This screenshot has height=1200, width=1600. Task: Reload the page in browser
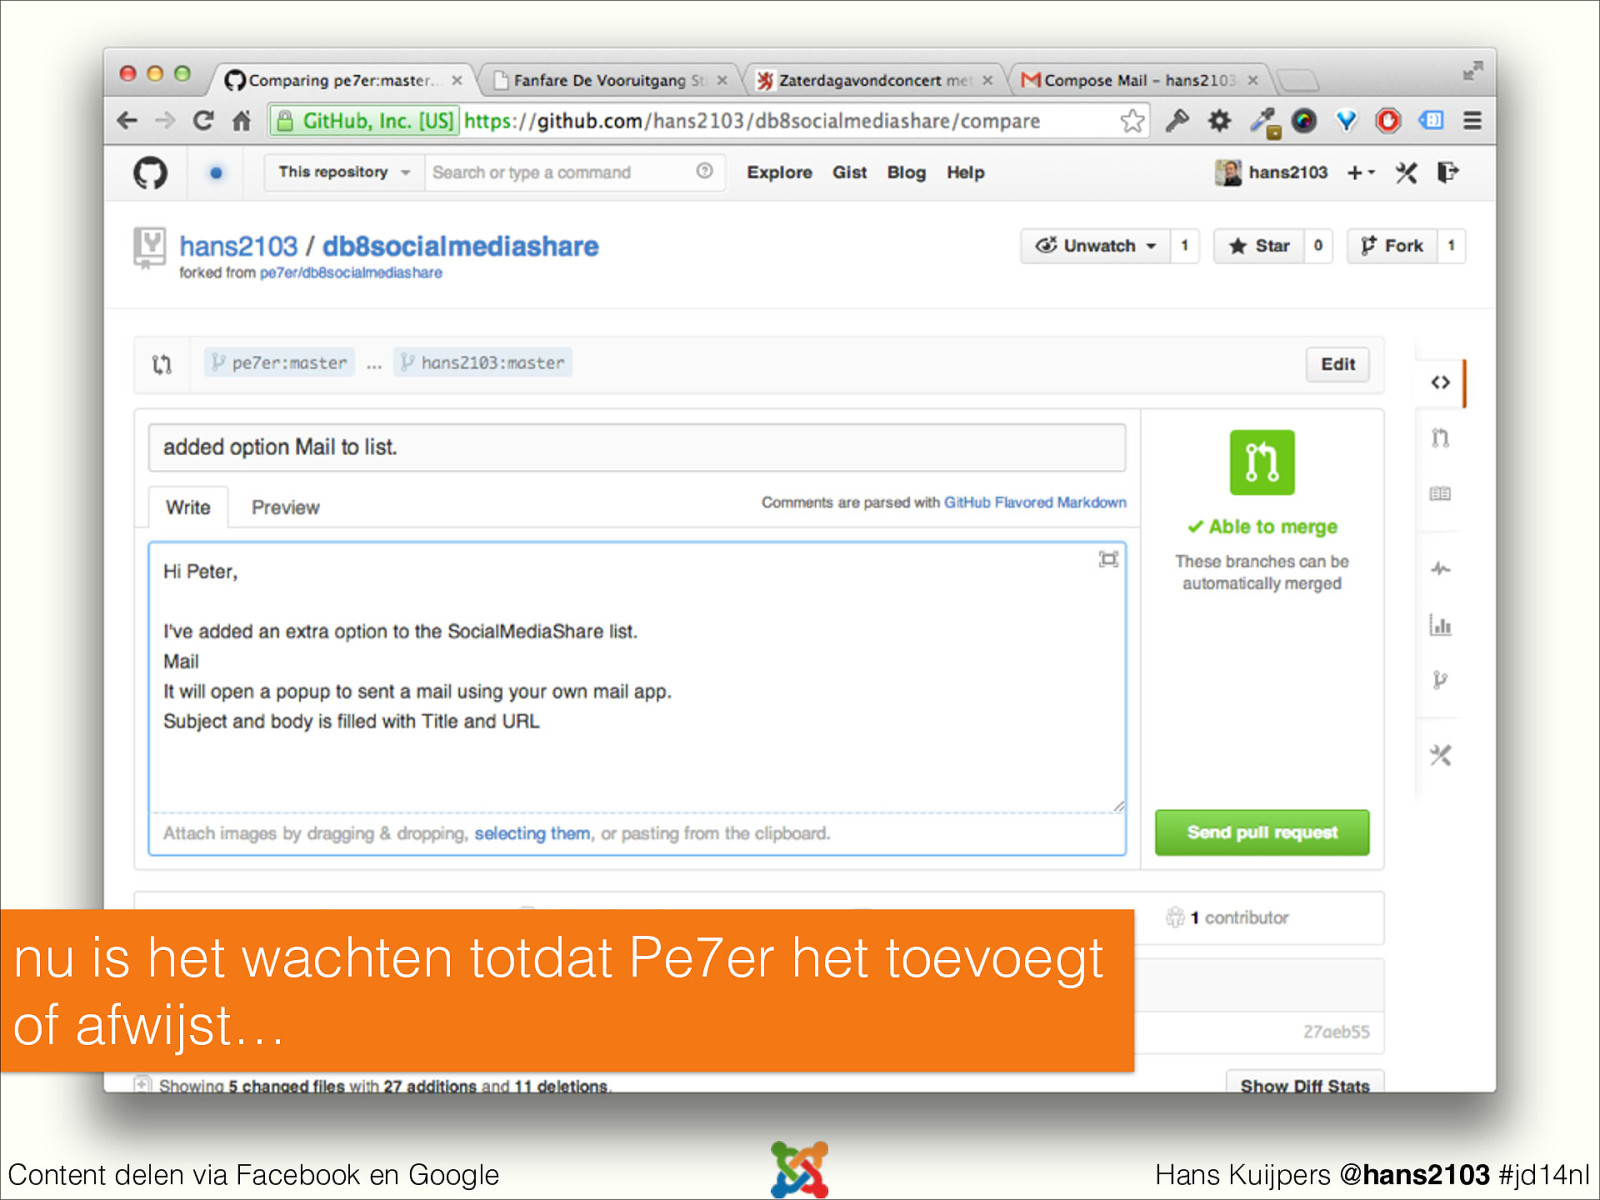(203, 121)
